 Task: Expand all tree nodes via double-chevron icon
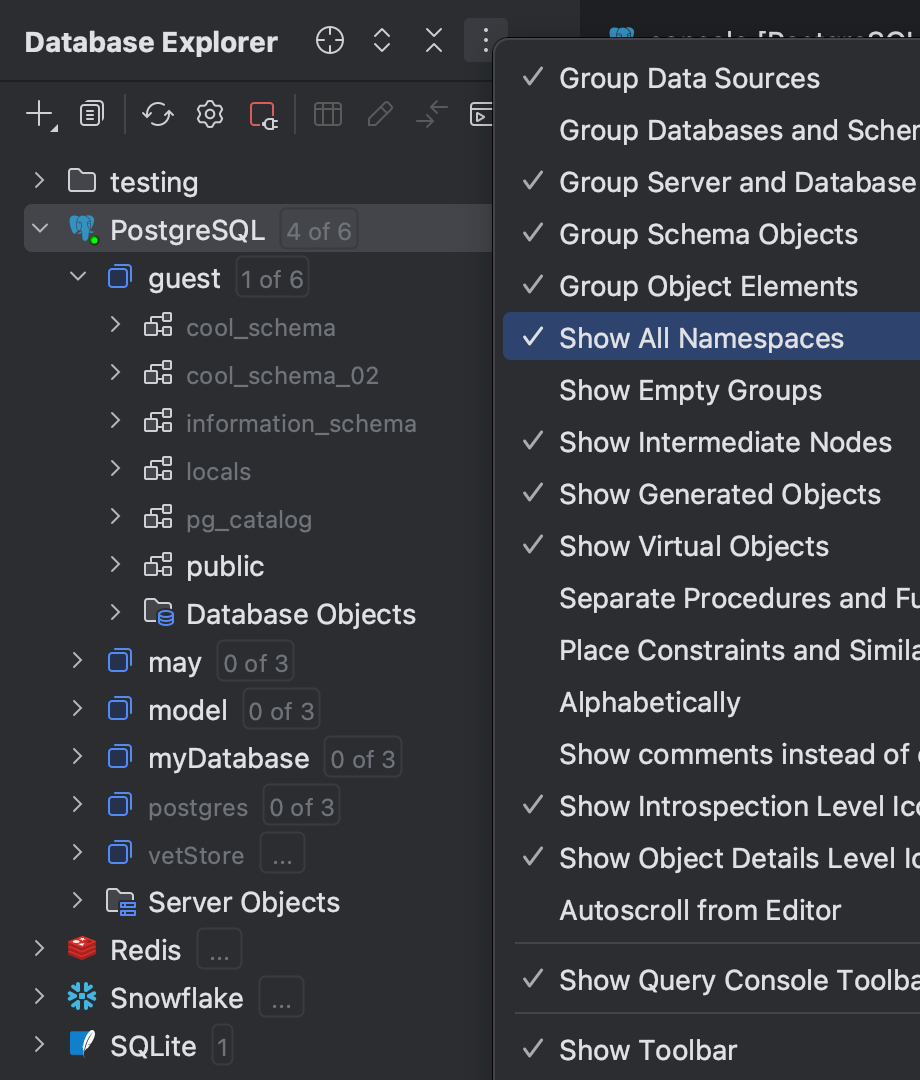coord(381,41)
